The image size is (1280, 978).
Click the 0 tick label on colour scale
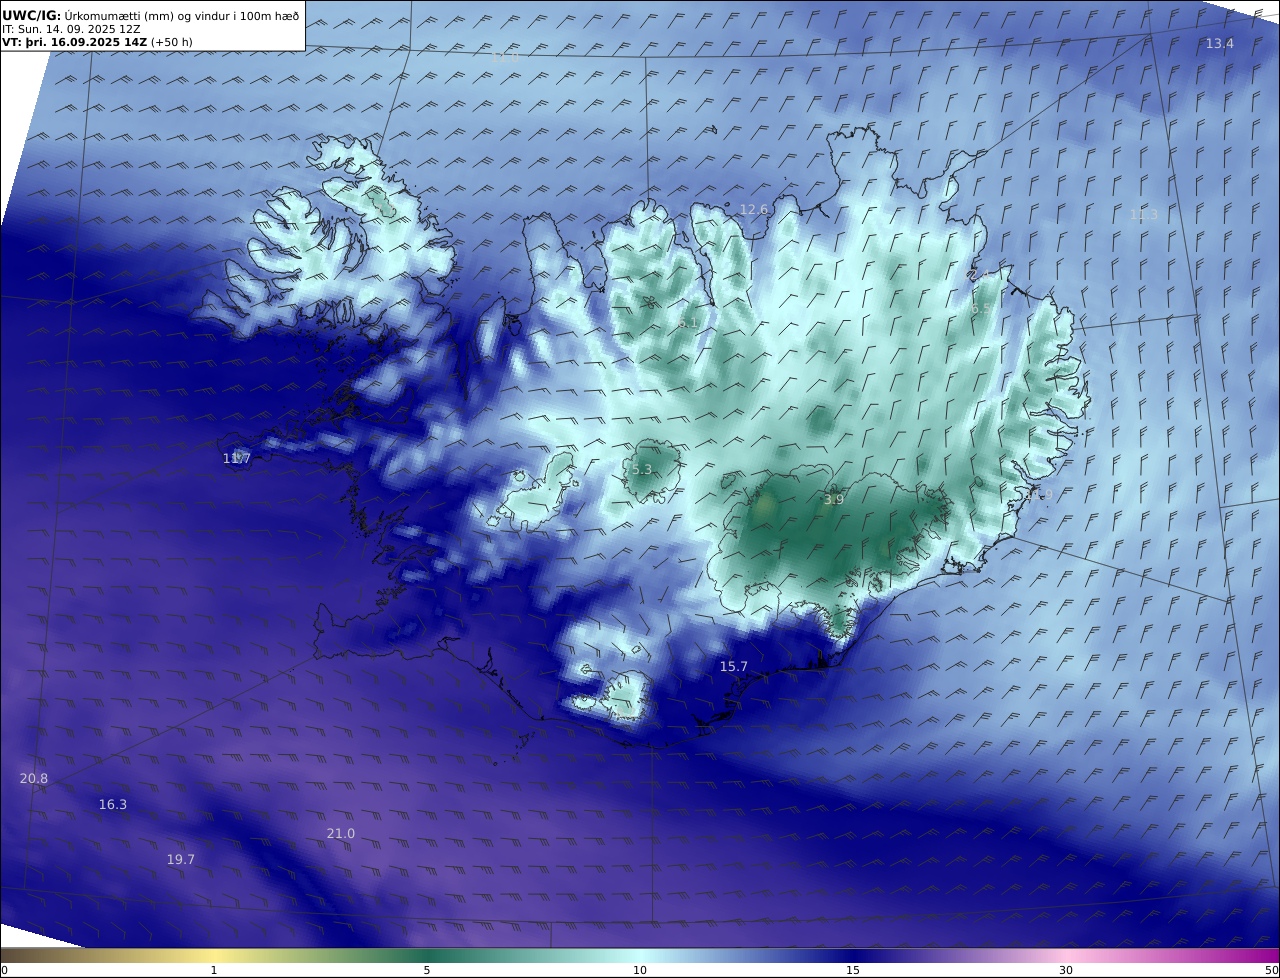click(x=4, y=970)
